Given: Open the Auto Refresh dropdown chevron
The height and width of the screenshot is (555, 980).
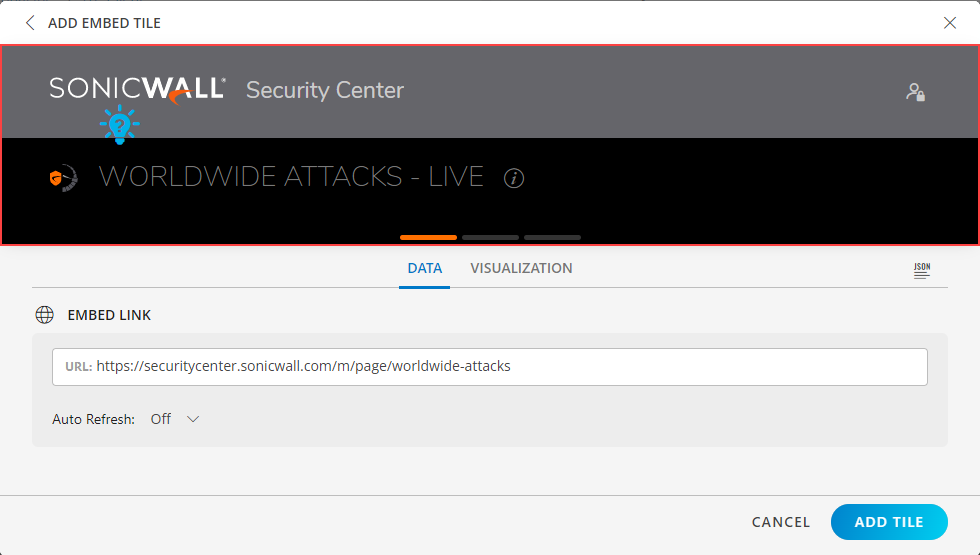Looking at the screenshot, I should pos(192,419).
